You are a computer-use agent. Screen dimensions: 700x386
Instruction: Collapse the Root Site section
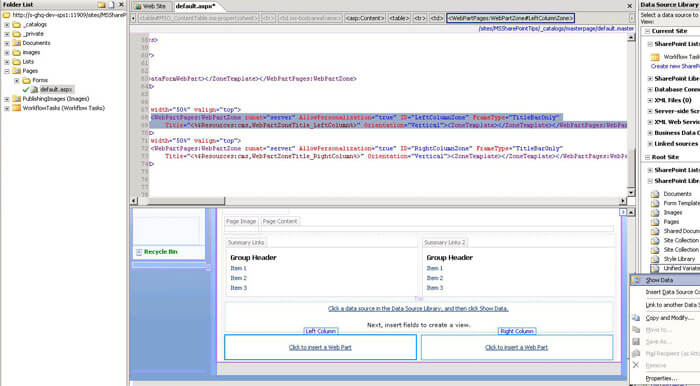pos(646,157)
